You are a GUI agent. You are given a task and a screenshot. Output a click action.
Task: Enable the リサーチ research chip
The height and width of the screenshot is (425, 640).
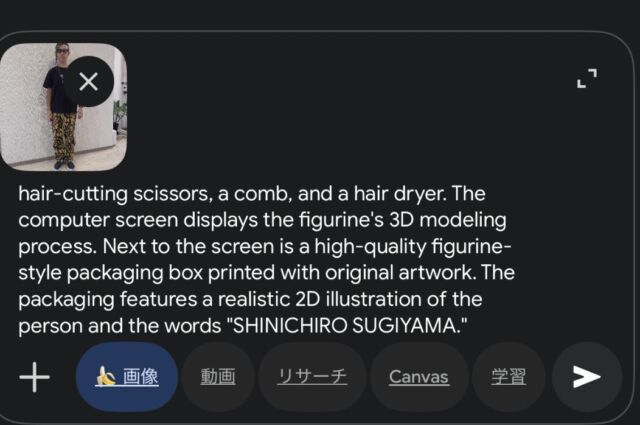tap(312, 376)
